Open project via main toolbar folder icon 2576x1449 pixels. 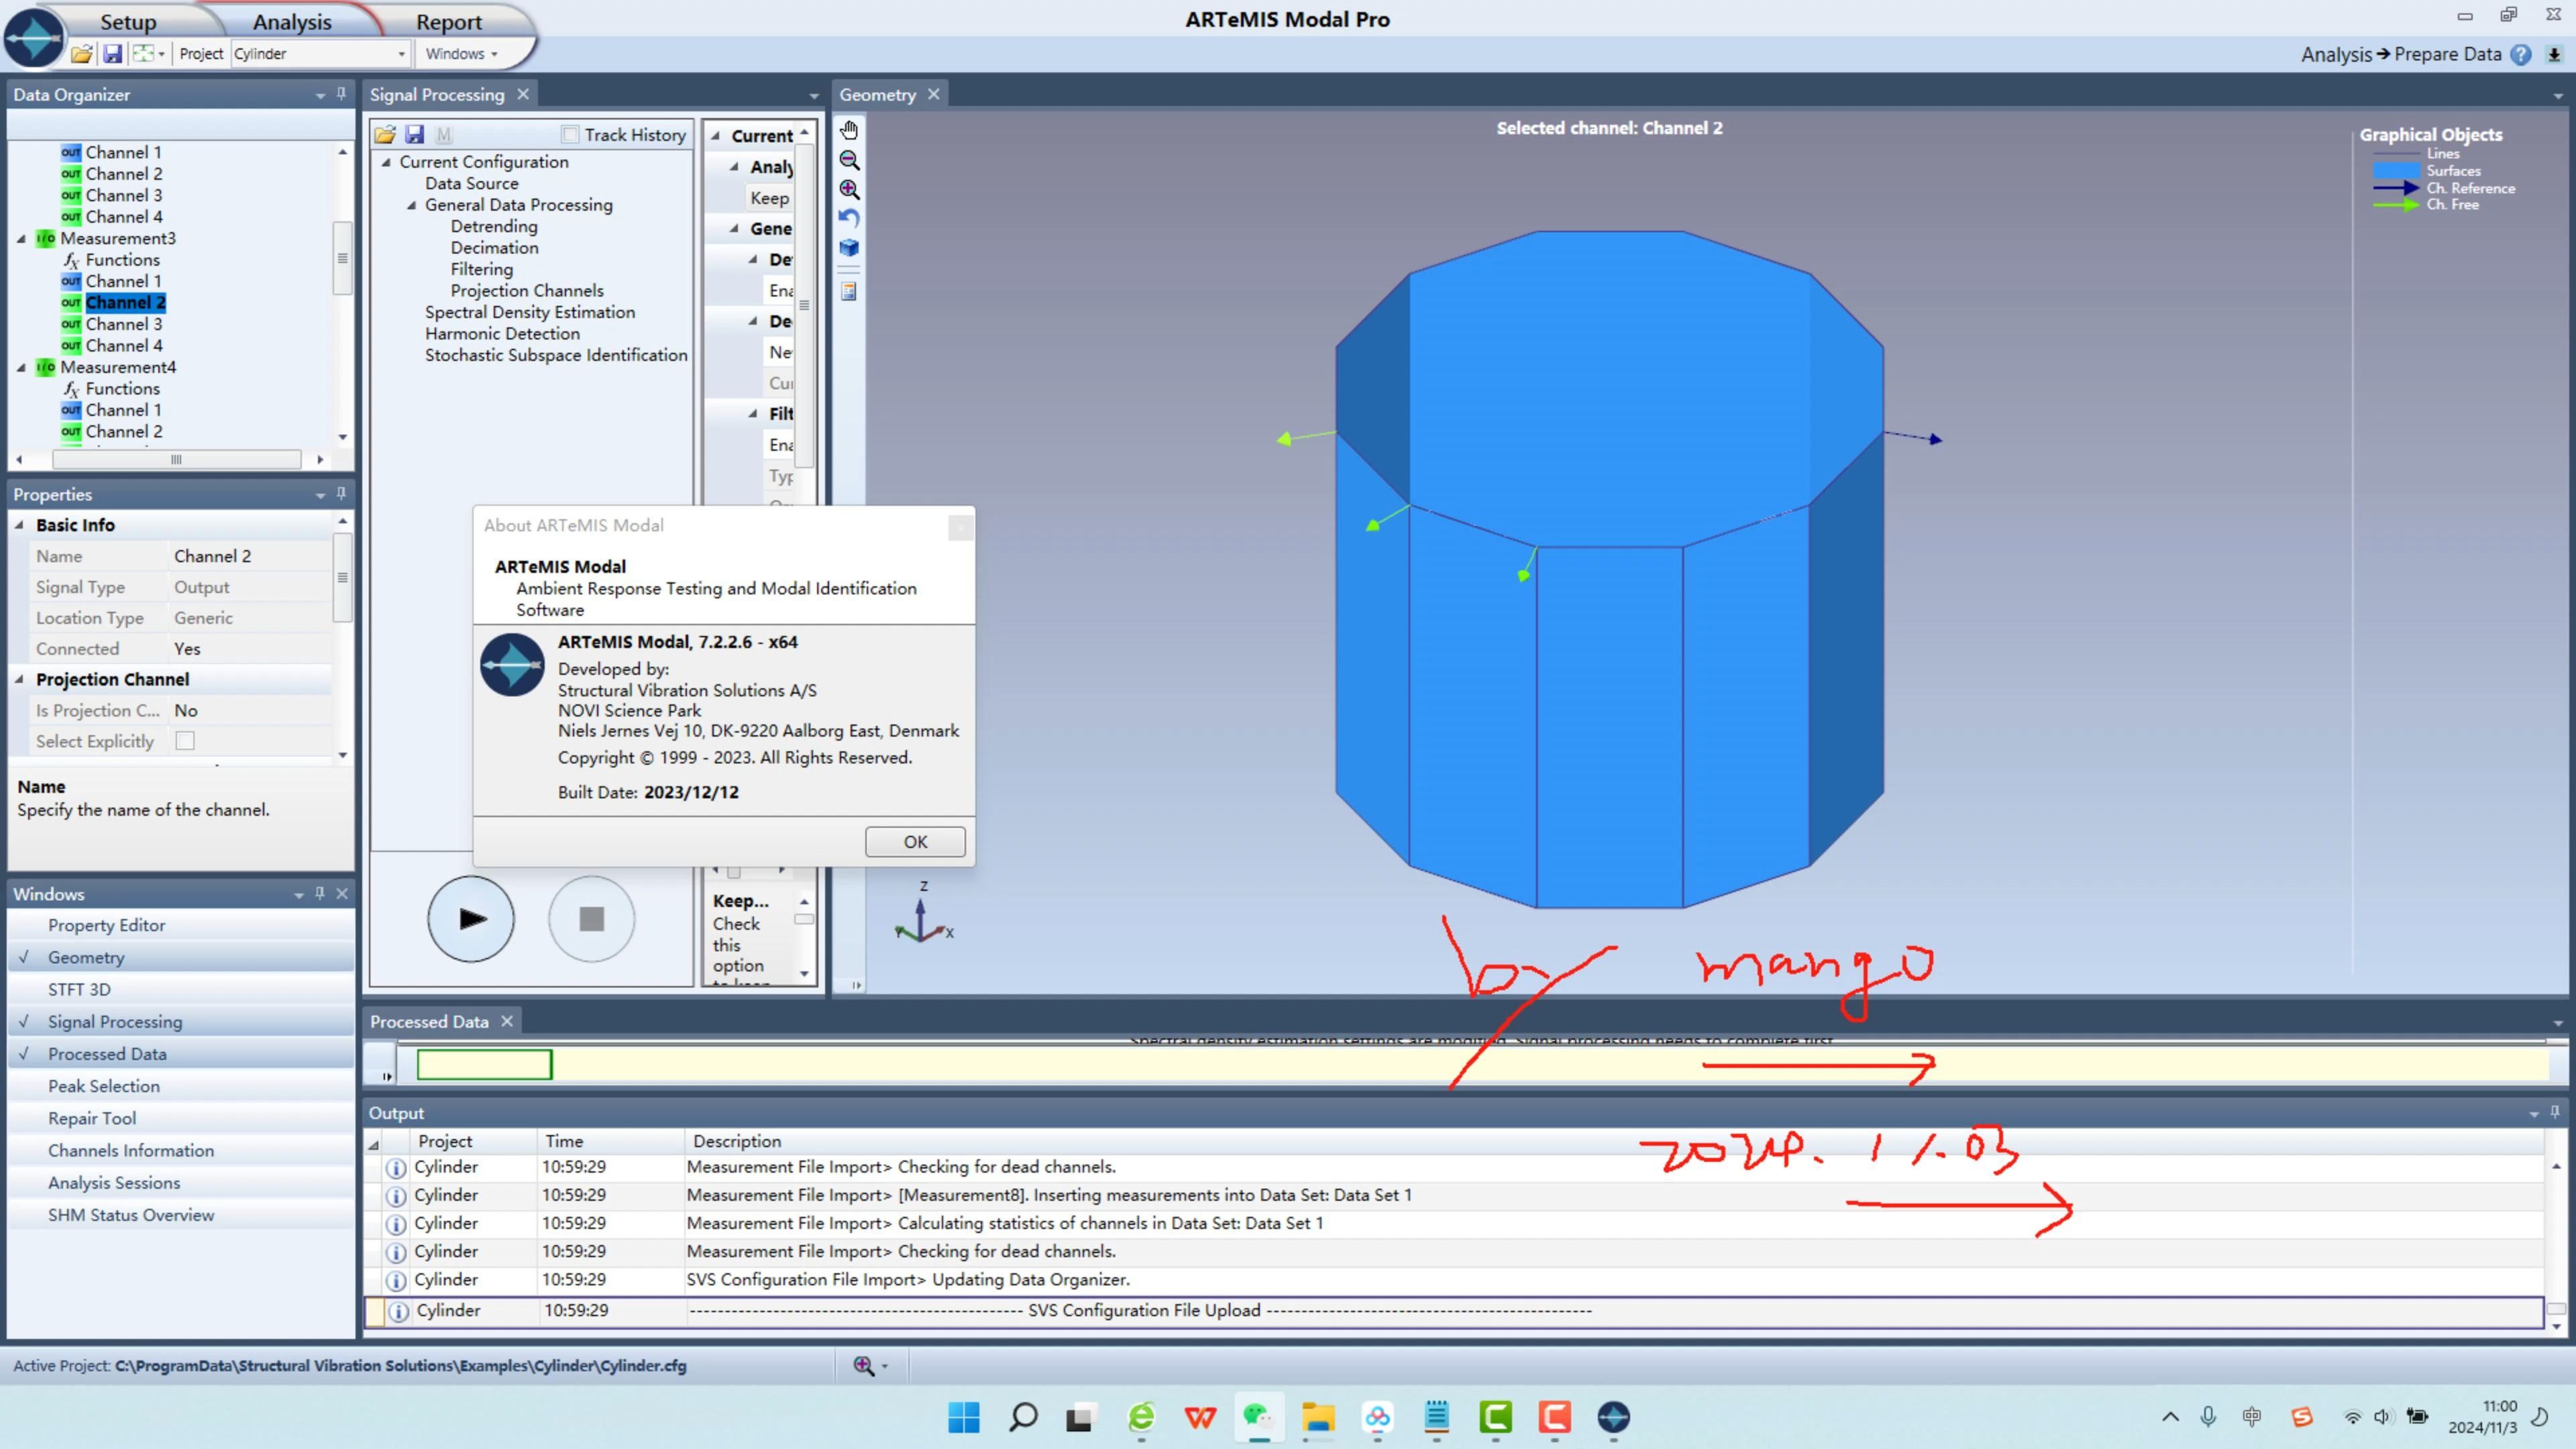(82, 54)
